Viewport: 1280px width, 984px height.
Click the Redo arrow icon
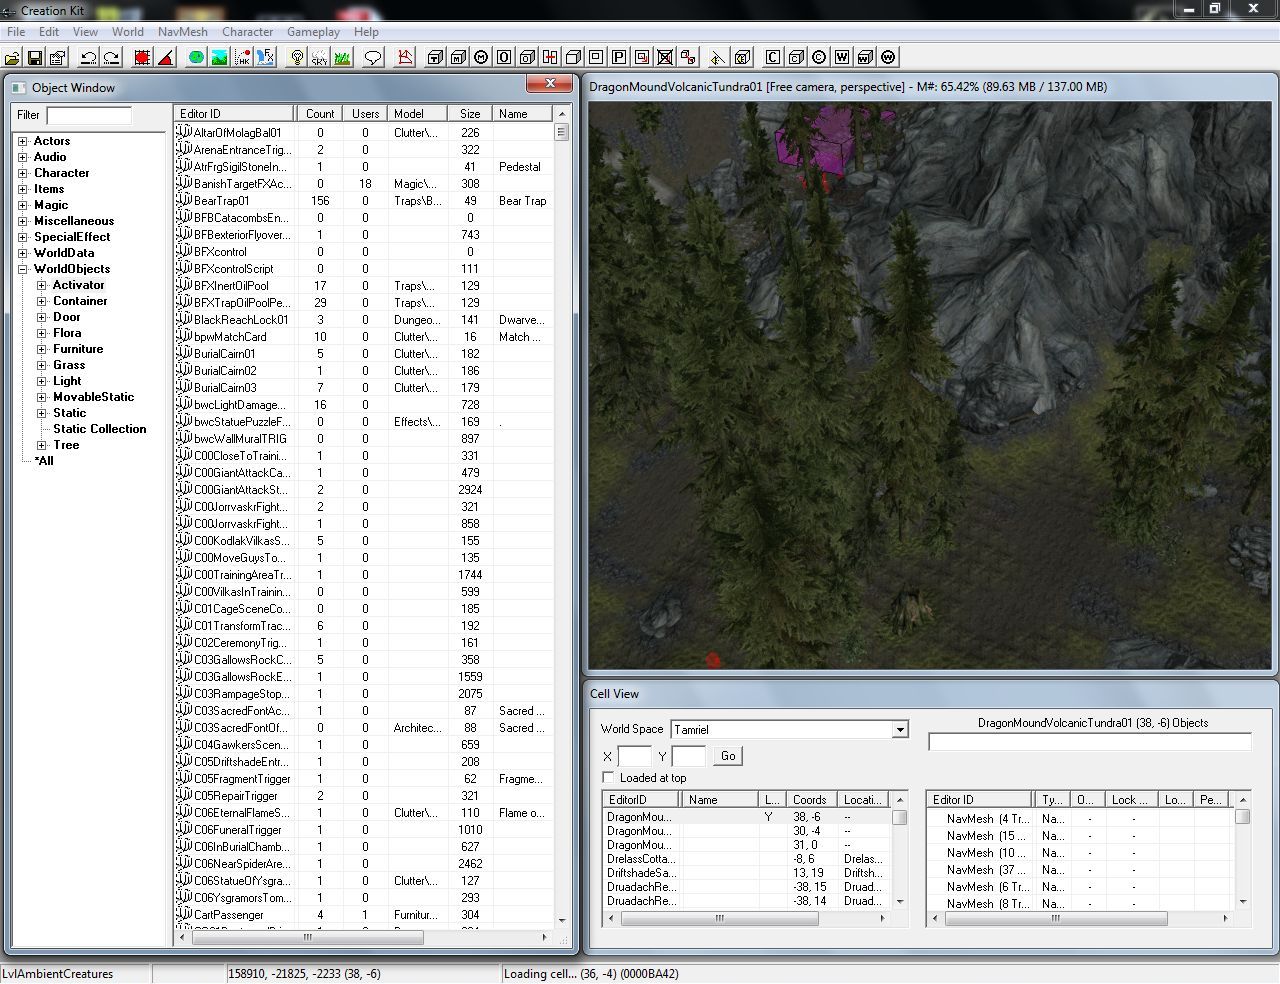(111, 58)
